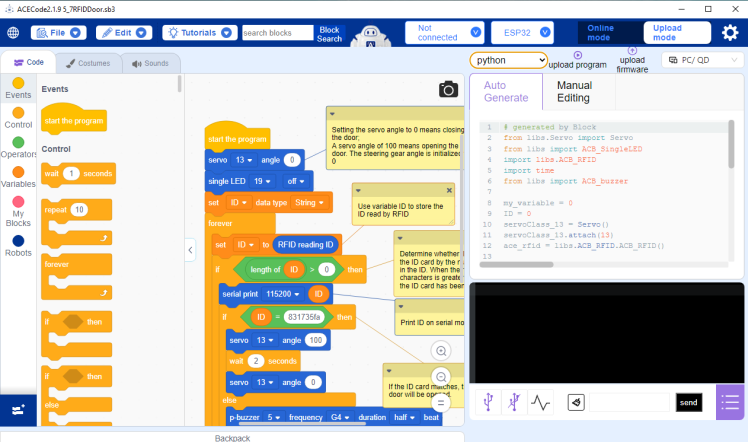Collapse the Print ID comment triangle

(401, 307)
